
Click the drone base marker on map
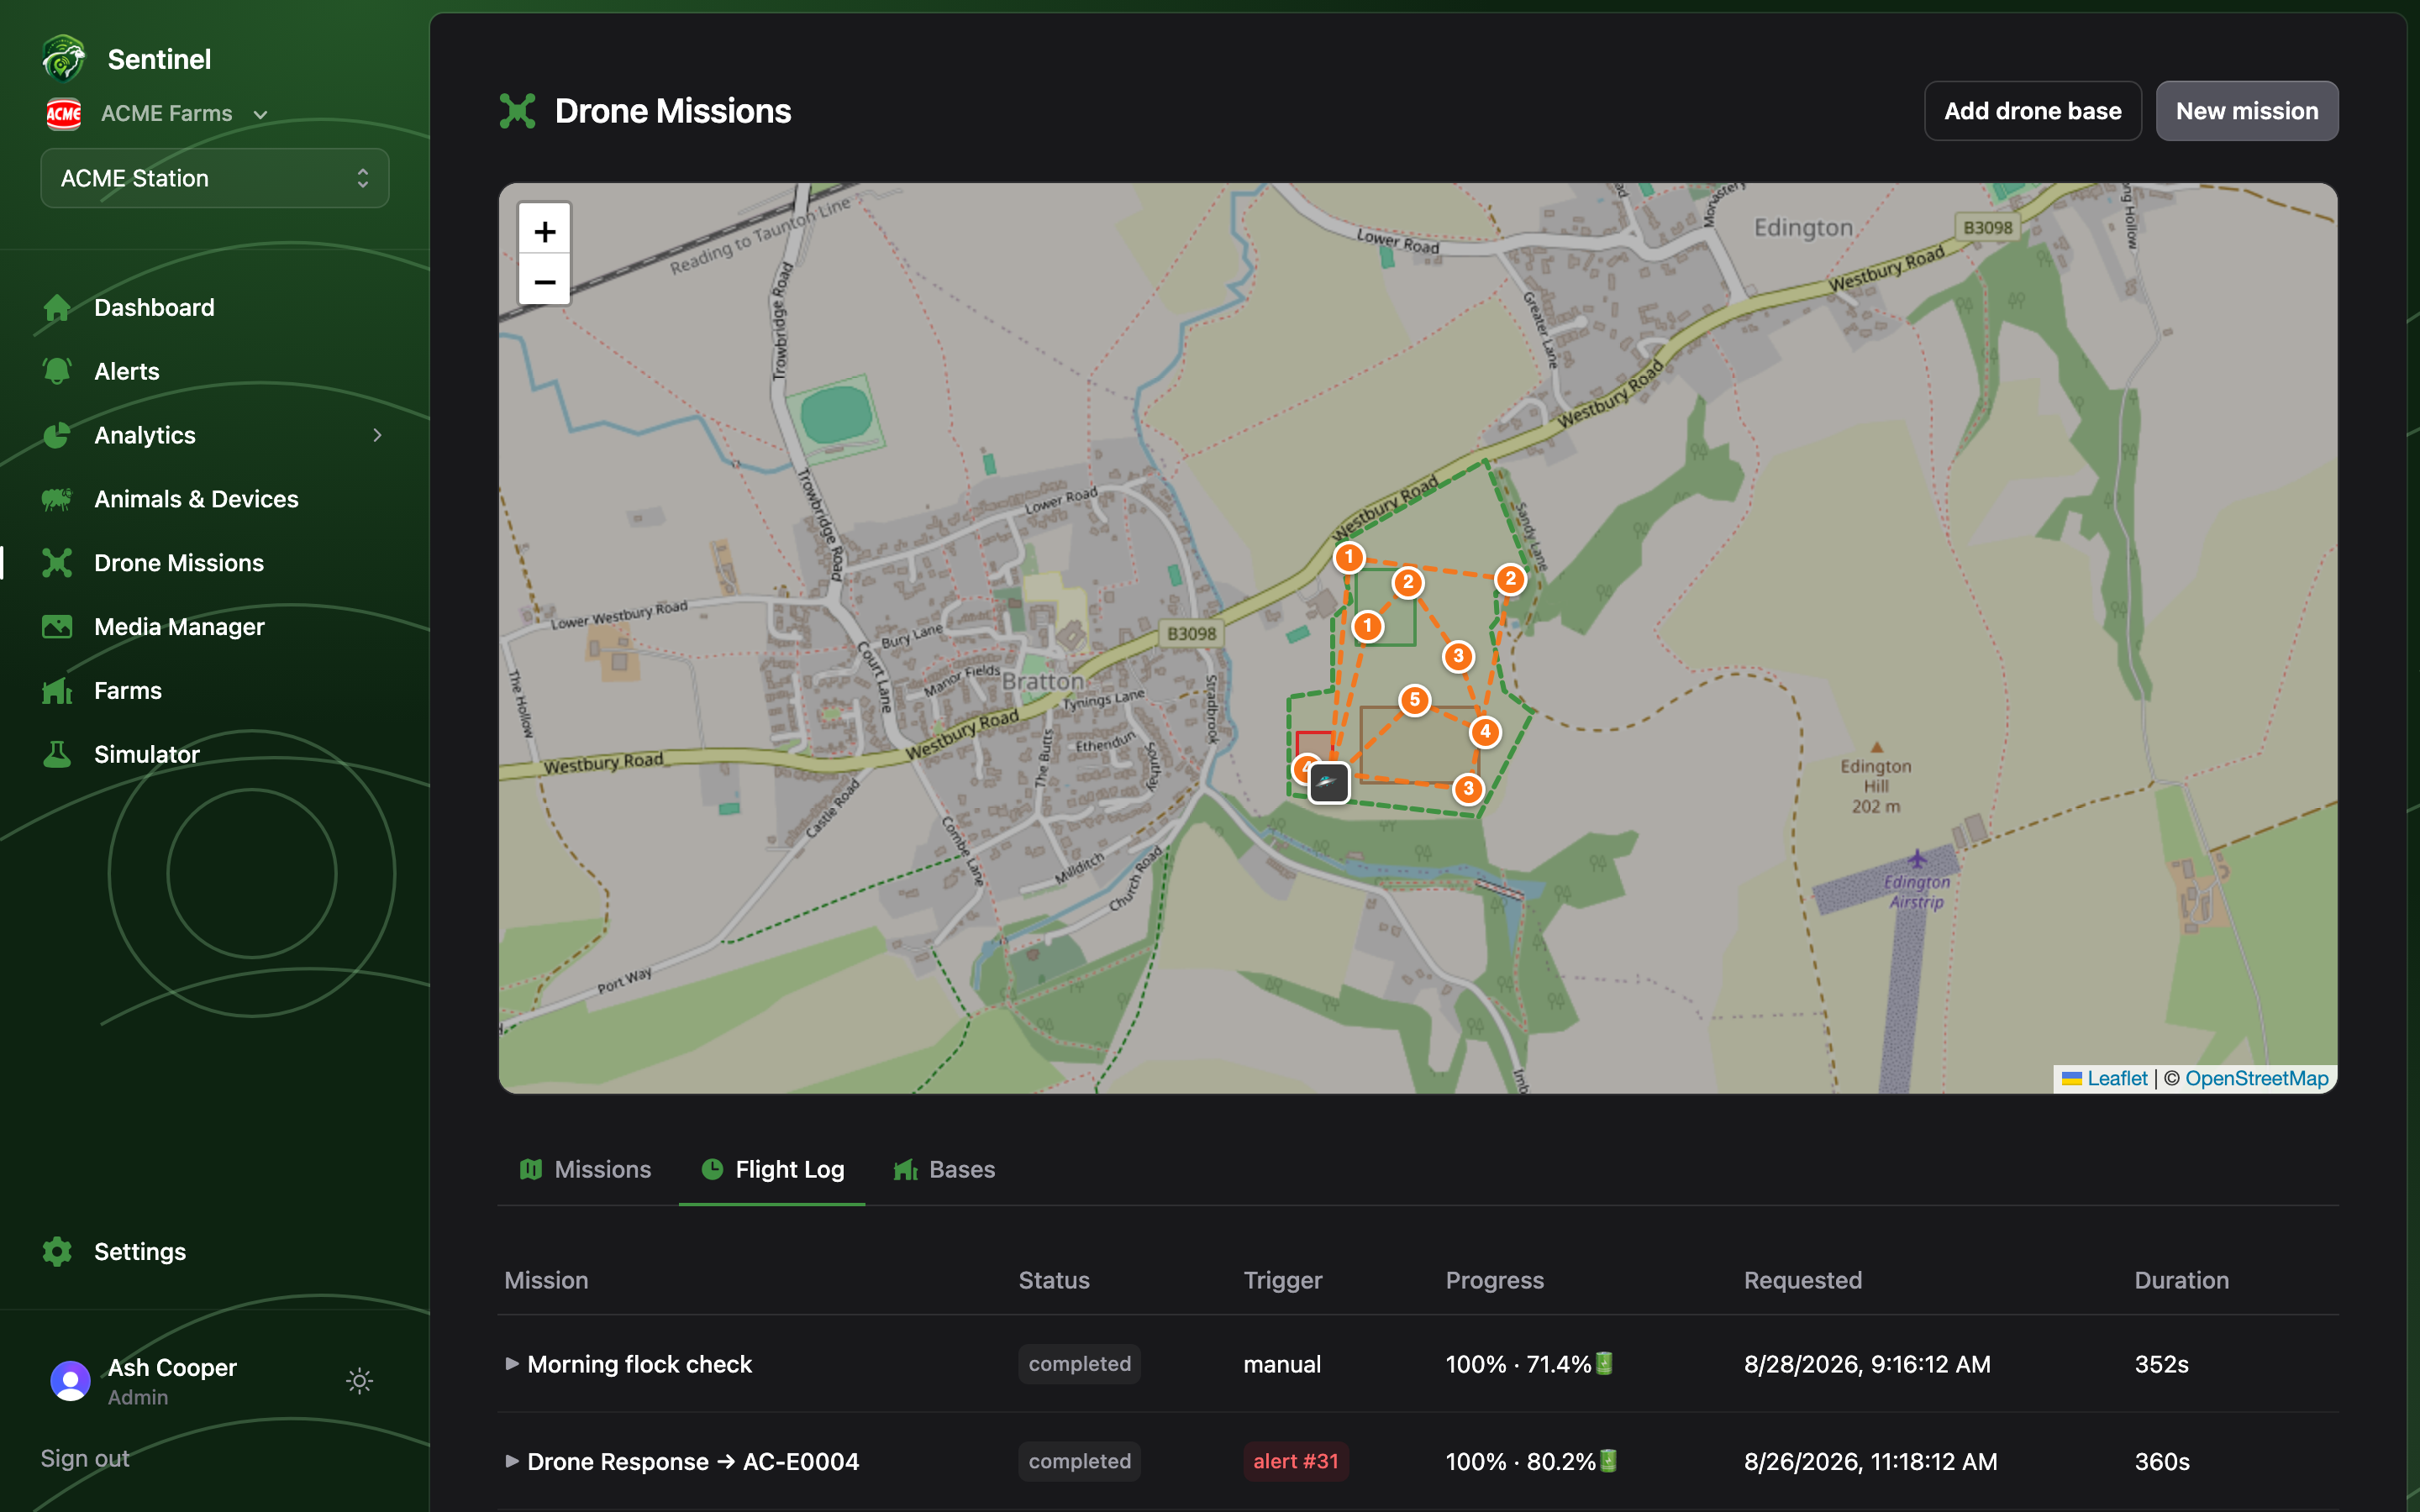point(1329,782)
